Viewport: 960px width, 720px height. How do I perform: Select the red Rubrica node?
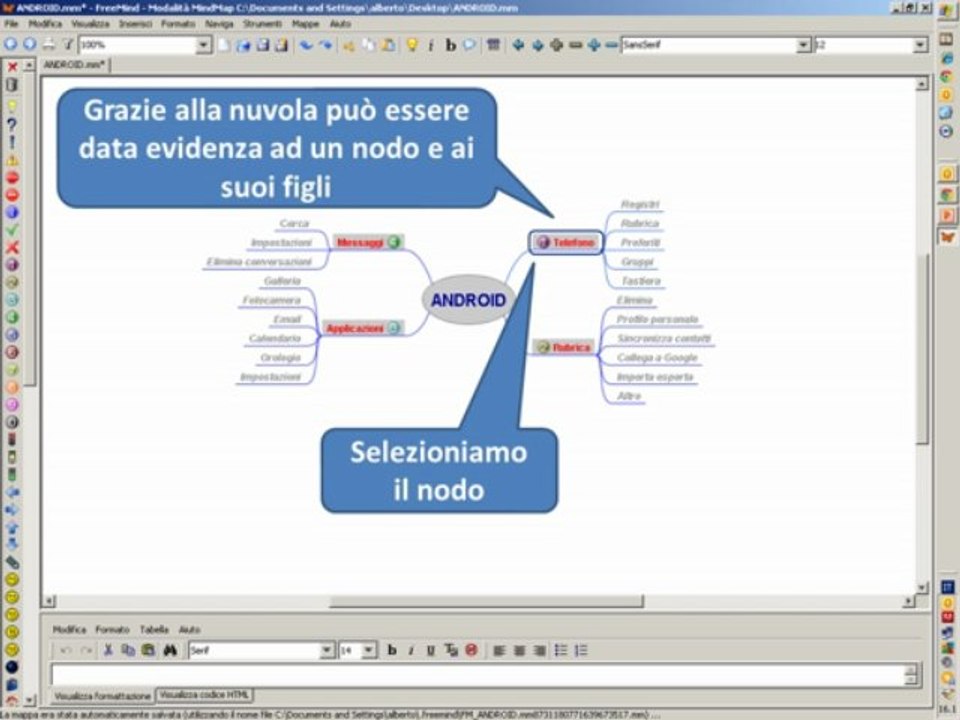564,348
